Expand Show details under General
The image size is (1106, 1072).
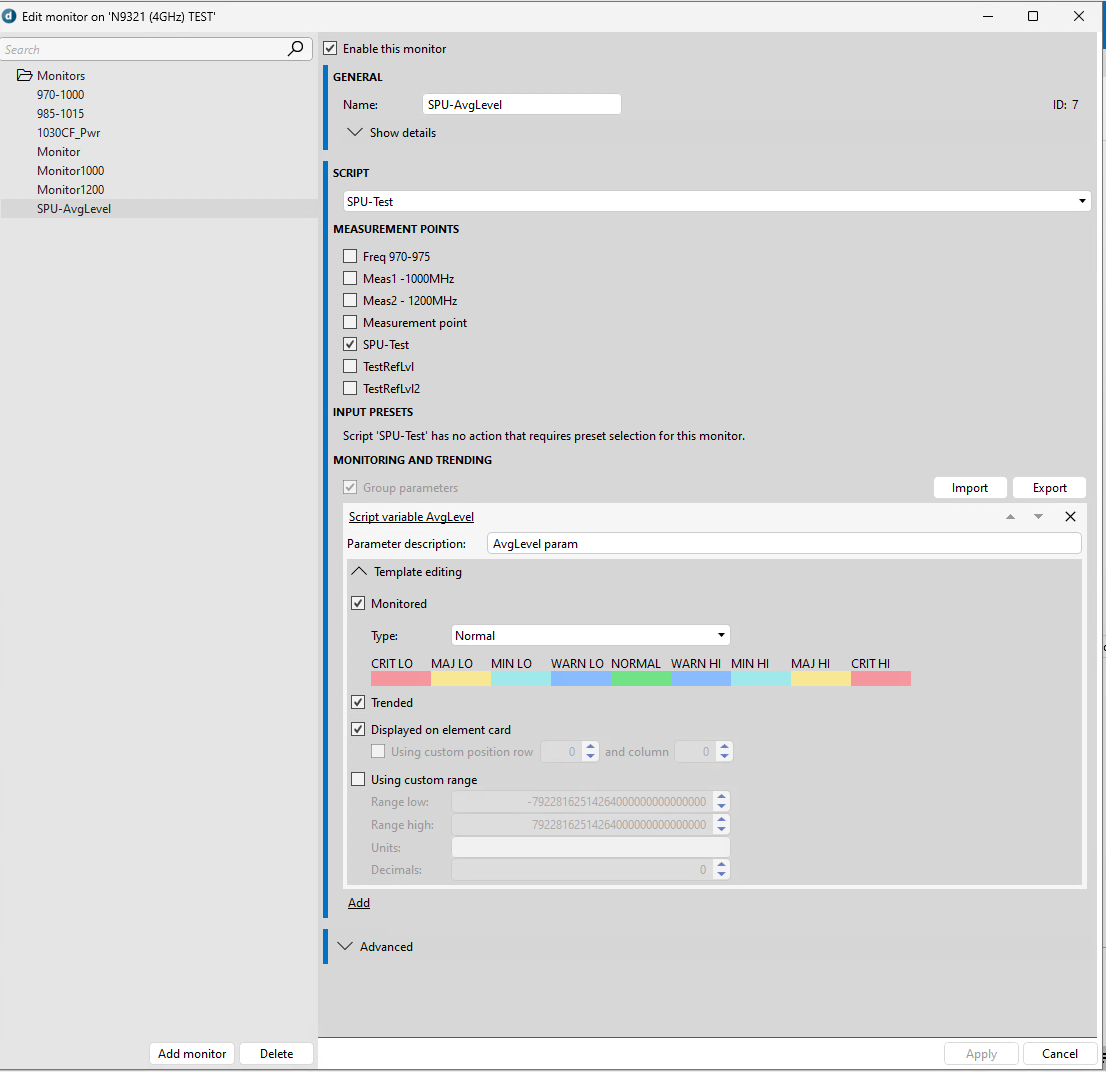[x=355, y=132]
